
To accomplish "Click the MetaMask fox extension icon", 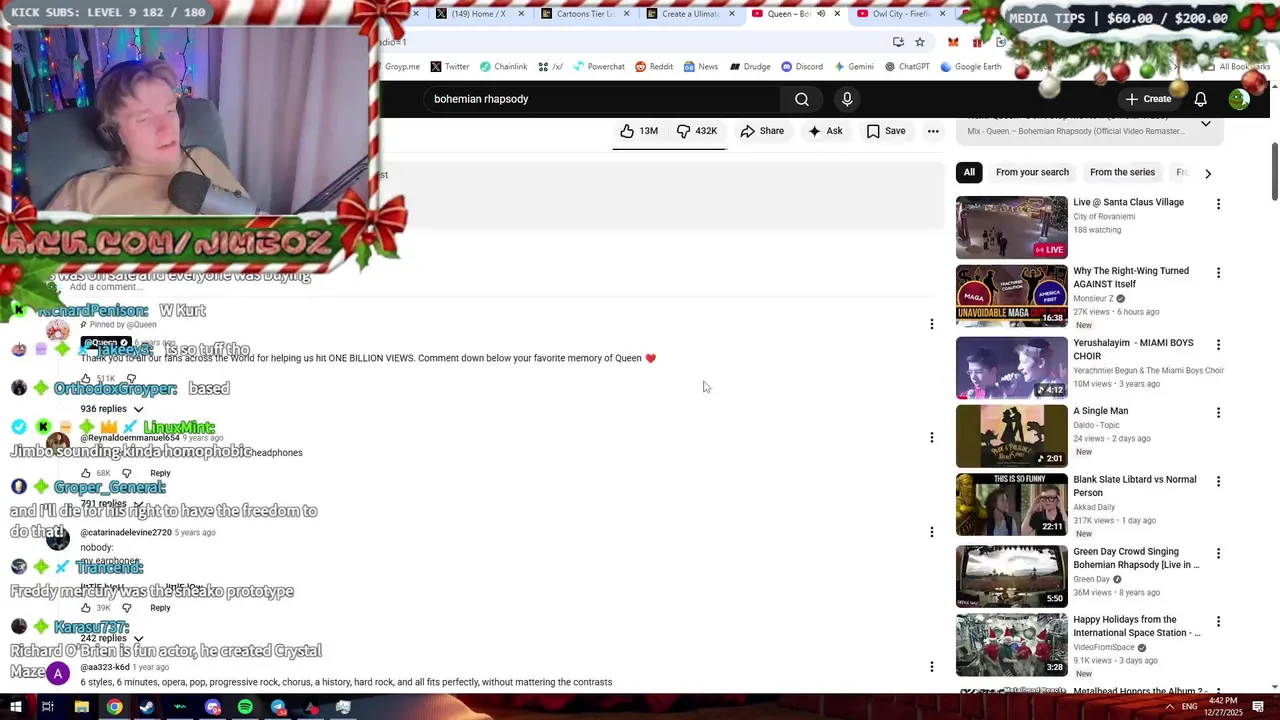I will point(953,42).
